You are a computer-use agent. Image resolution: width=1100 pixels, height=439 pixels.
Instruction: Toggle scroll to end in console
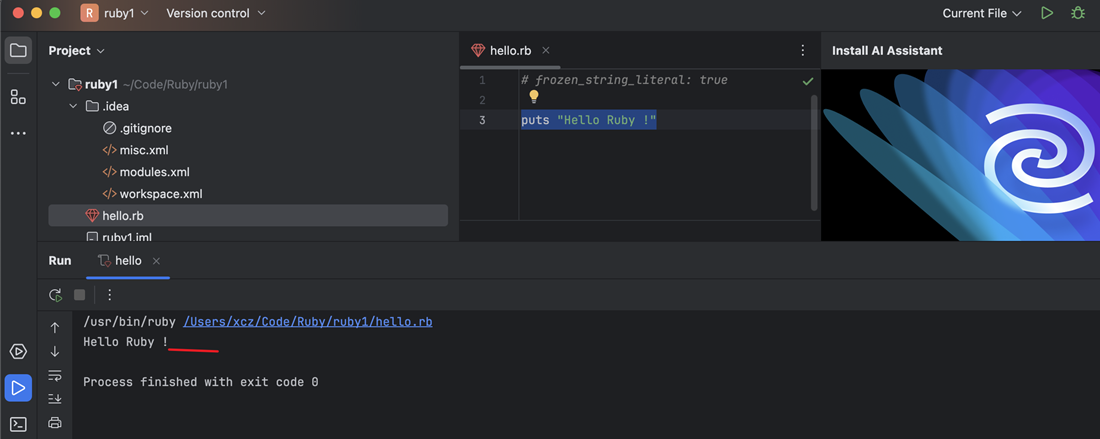[55, 399]
